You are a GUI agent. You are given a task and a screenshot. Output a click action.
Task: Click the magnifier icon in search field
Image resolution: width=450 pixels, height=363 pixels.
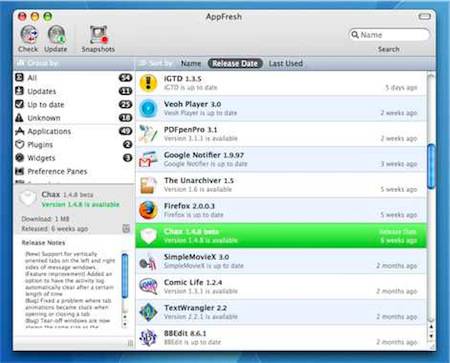pos(355,35)
